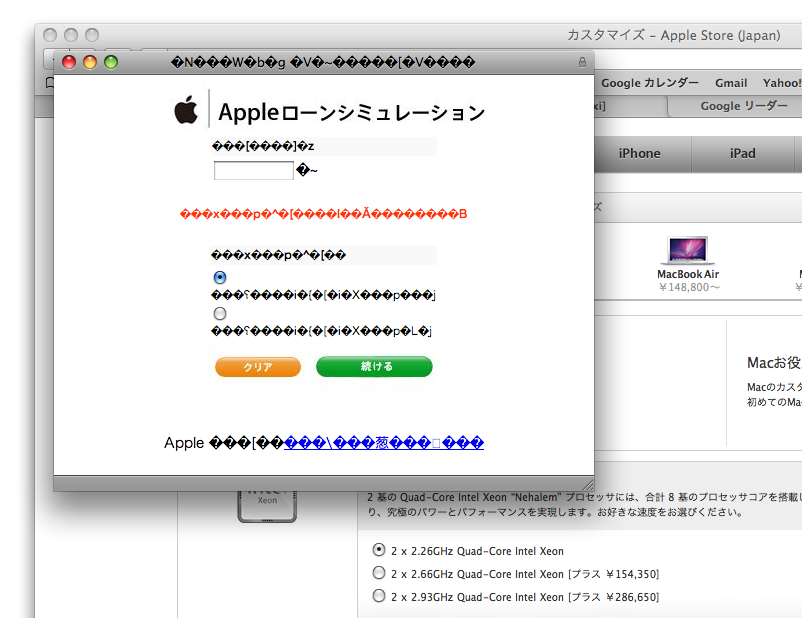
Task: Click the MacBook Air product image
Action: tap(688, 251)
